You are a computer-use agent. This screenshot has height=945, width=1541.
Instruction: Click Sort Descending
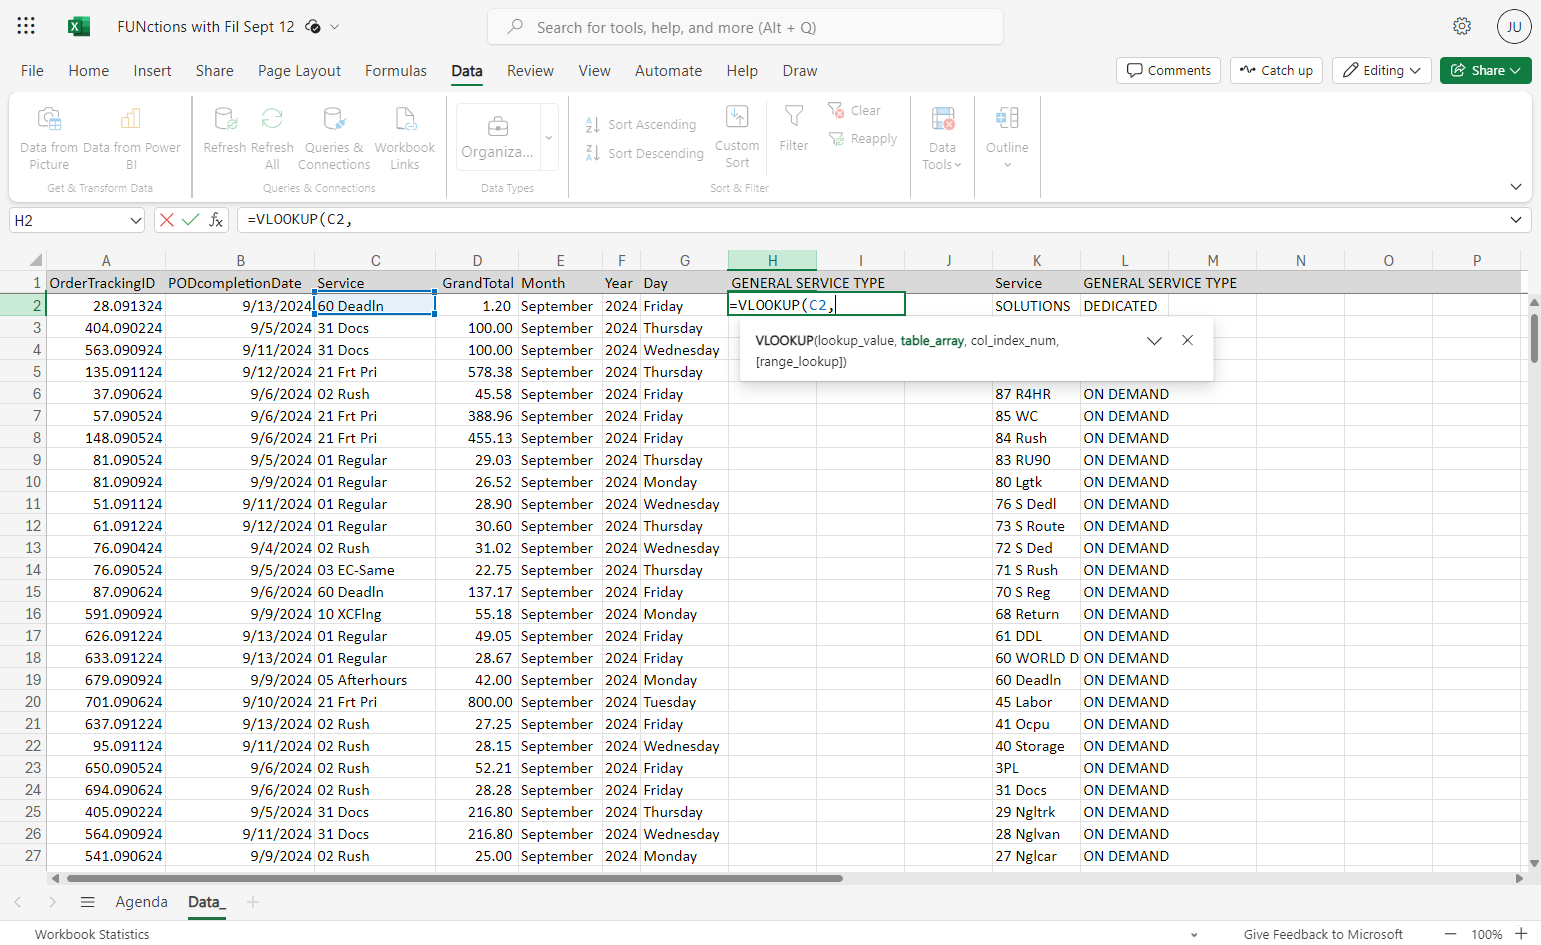tap(645, 153)
